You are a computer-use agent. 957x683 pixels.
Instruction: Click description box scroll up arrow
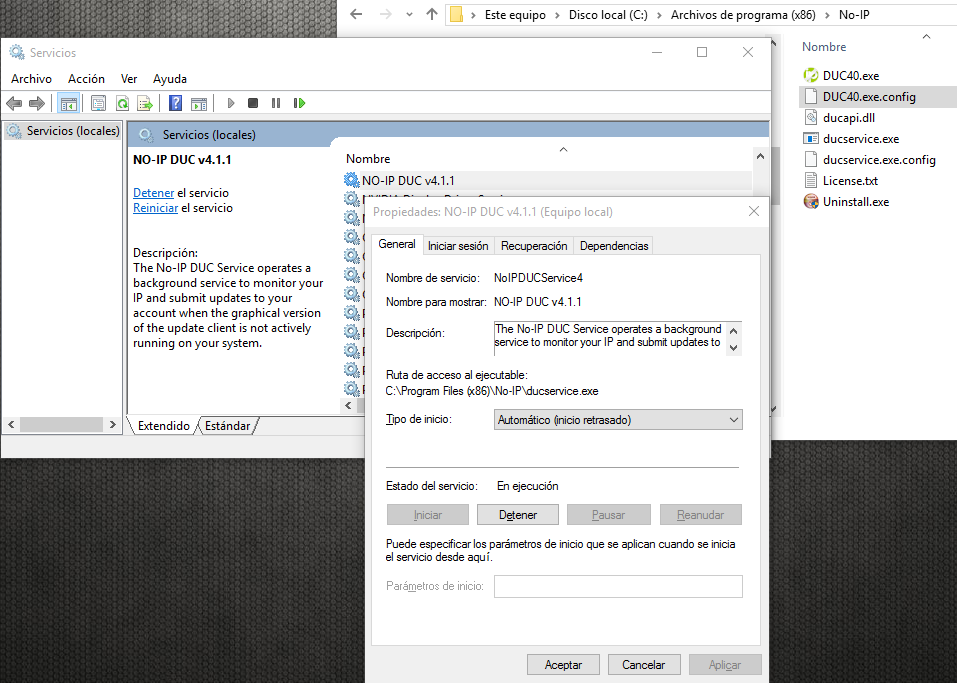[734, 331]
